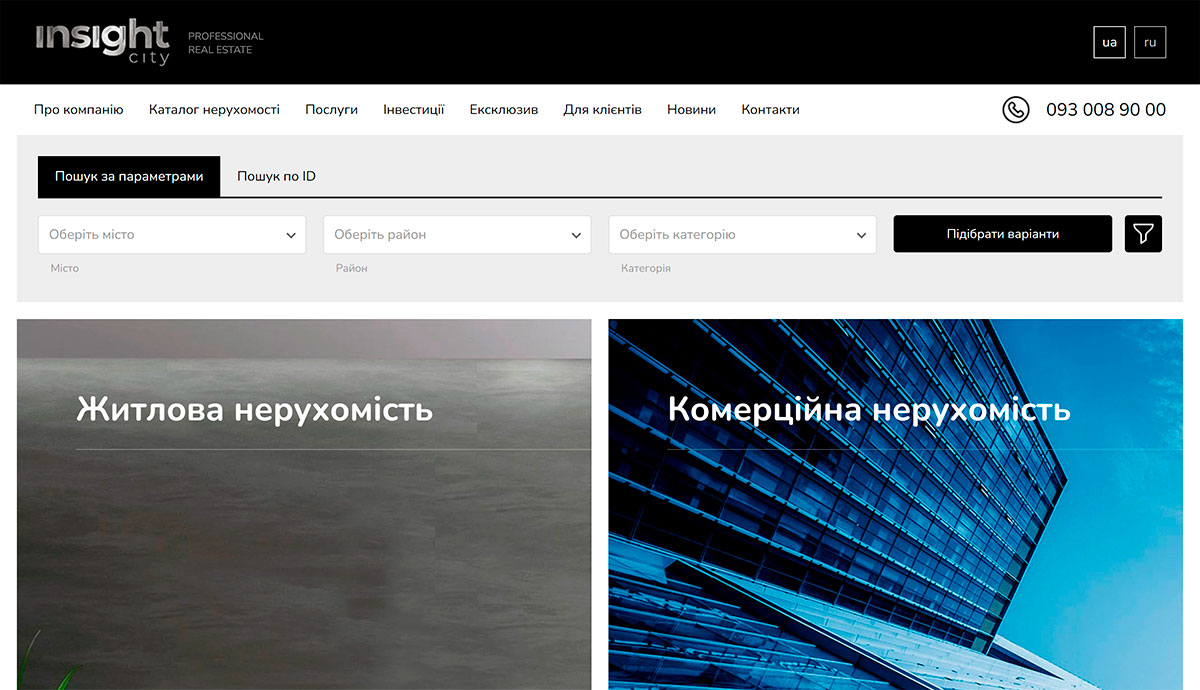
Task: Switch language to ua
Action: click(x=1109, y=43)
